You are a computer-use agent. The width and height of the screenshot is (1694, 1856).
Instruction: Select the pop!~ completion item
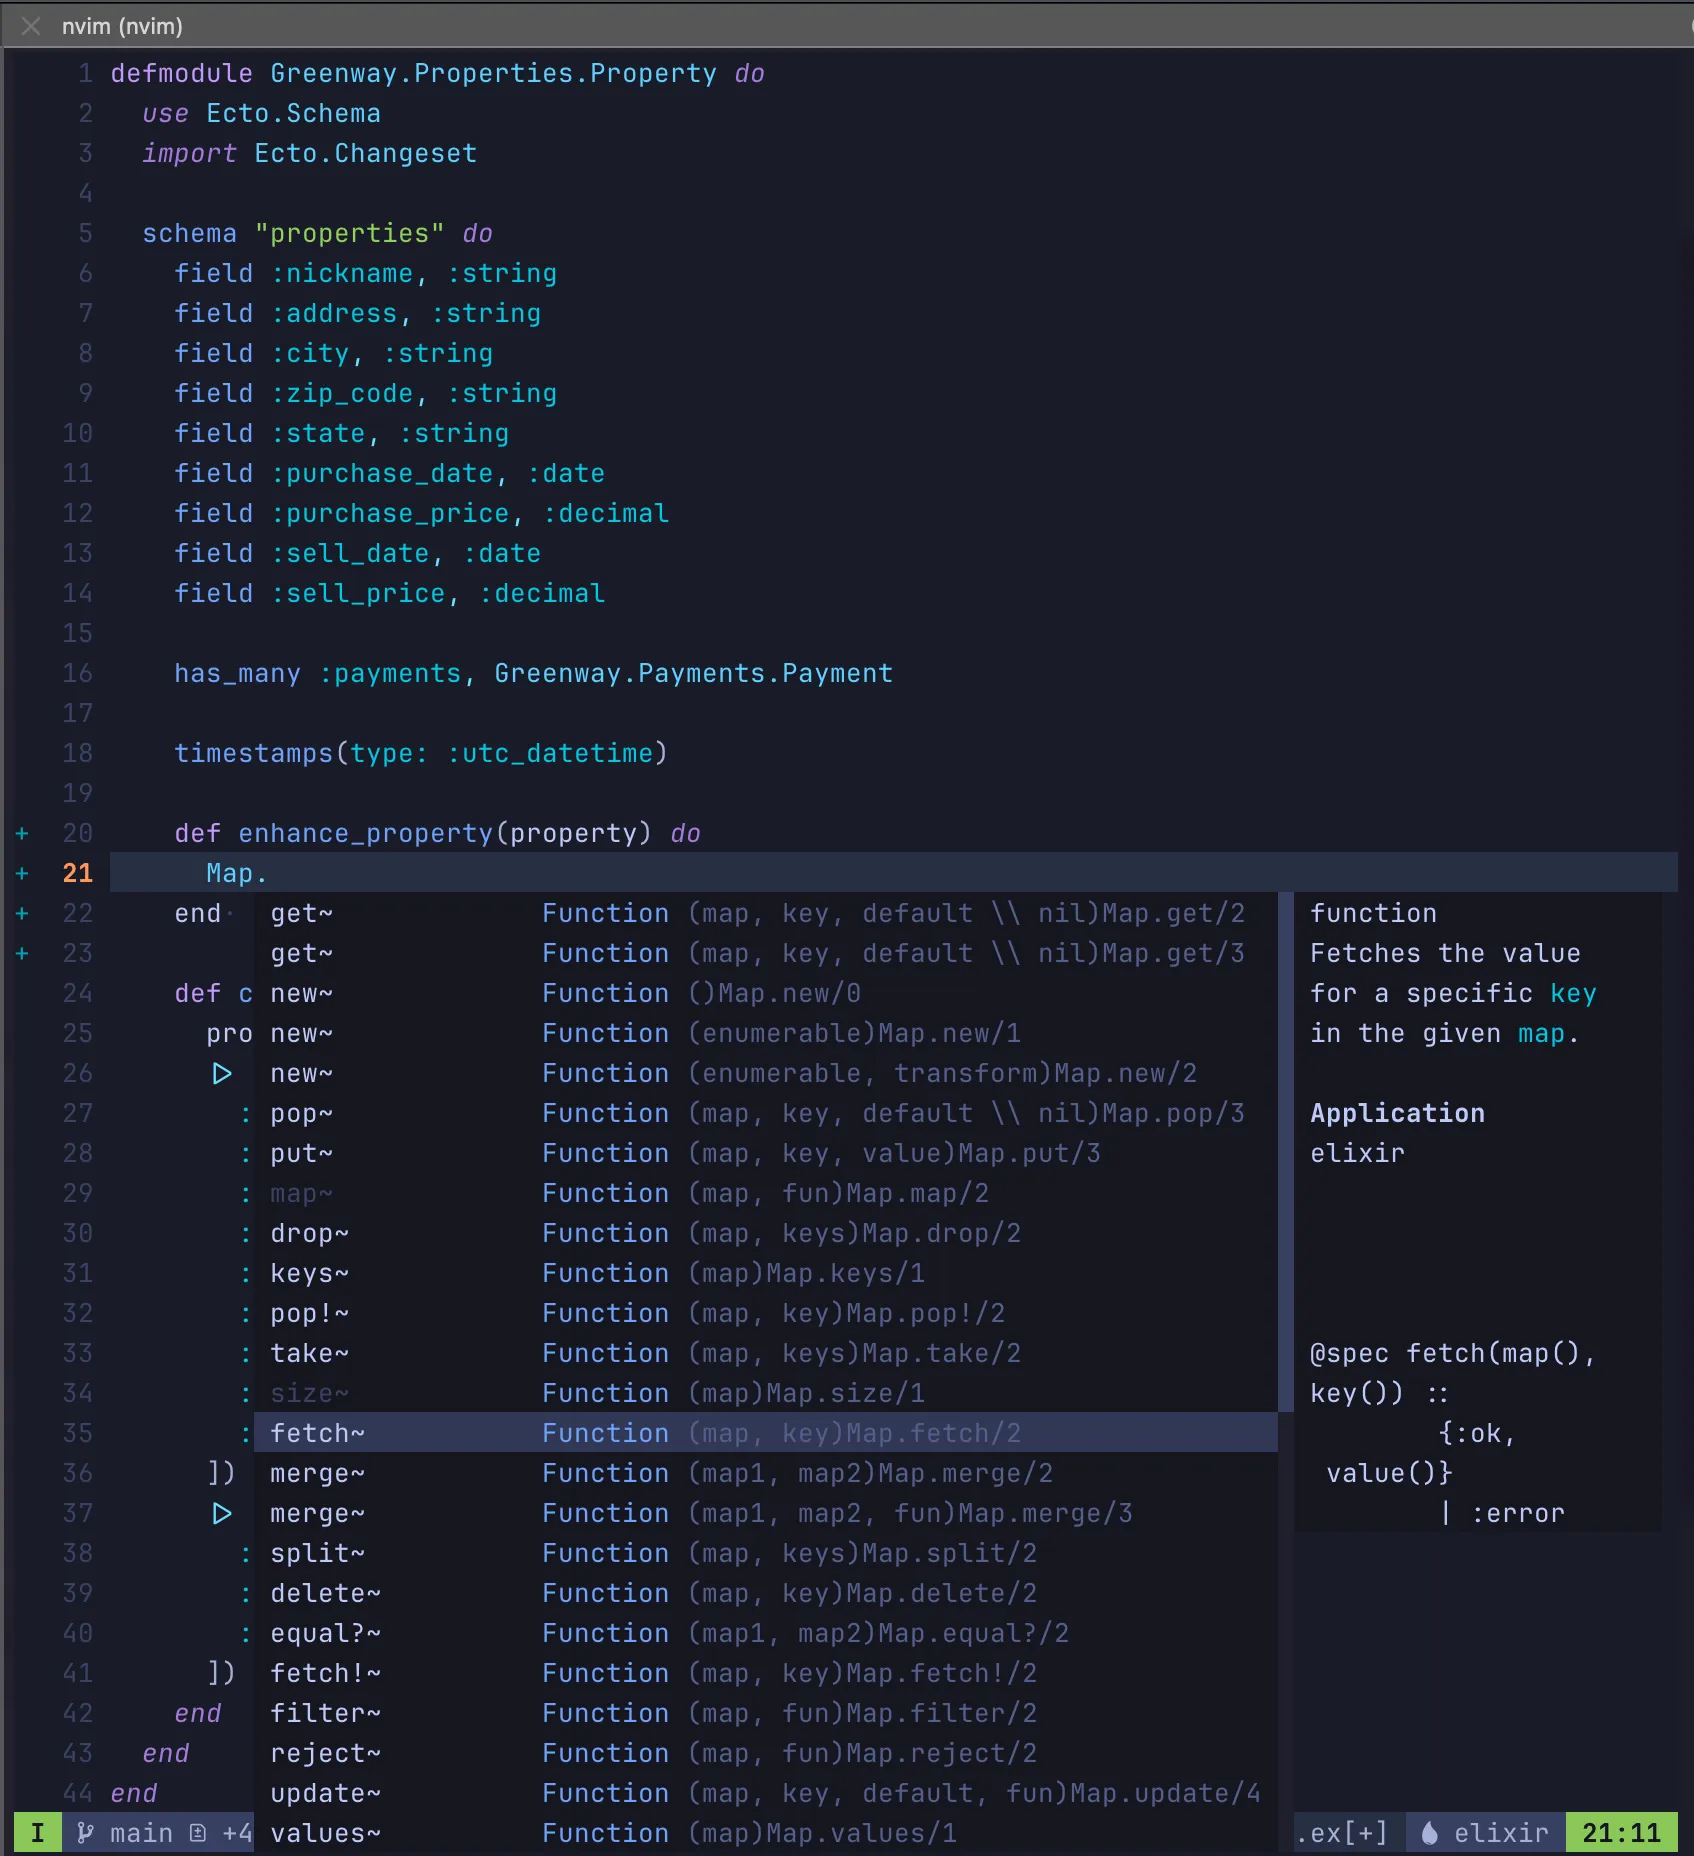(766, 1313)
